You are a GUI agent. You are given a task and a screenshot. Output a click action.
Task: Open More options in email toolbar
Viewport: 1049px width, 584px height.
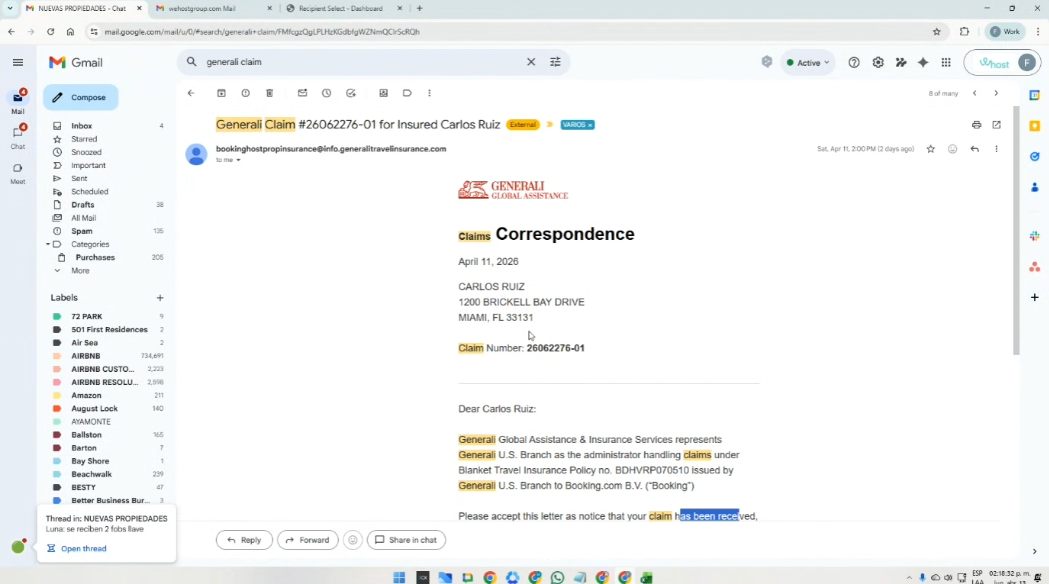430,93
